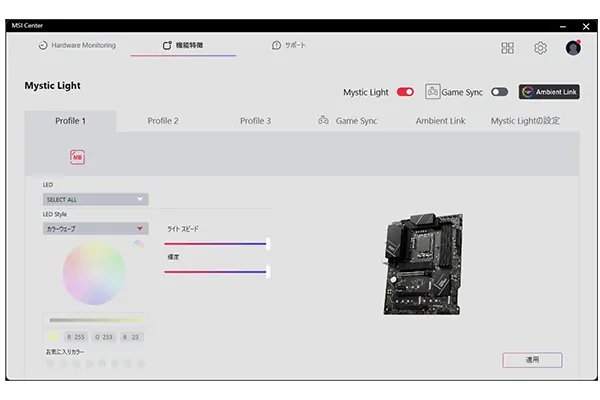Toggle the Mystic Light switch off
Viewport: 600px width, 400px height.
405,92
